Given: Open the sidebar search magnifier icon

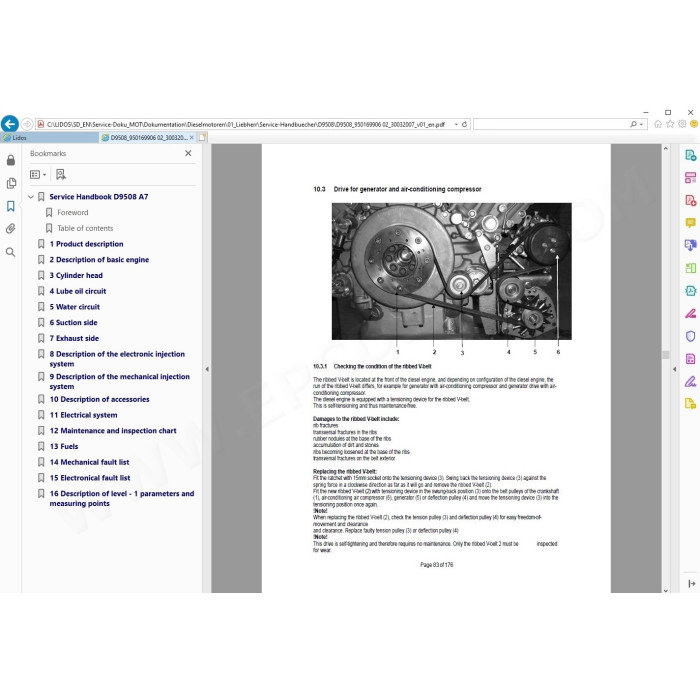Looking at the screenshot, I should coord(11,252).
